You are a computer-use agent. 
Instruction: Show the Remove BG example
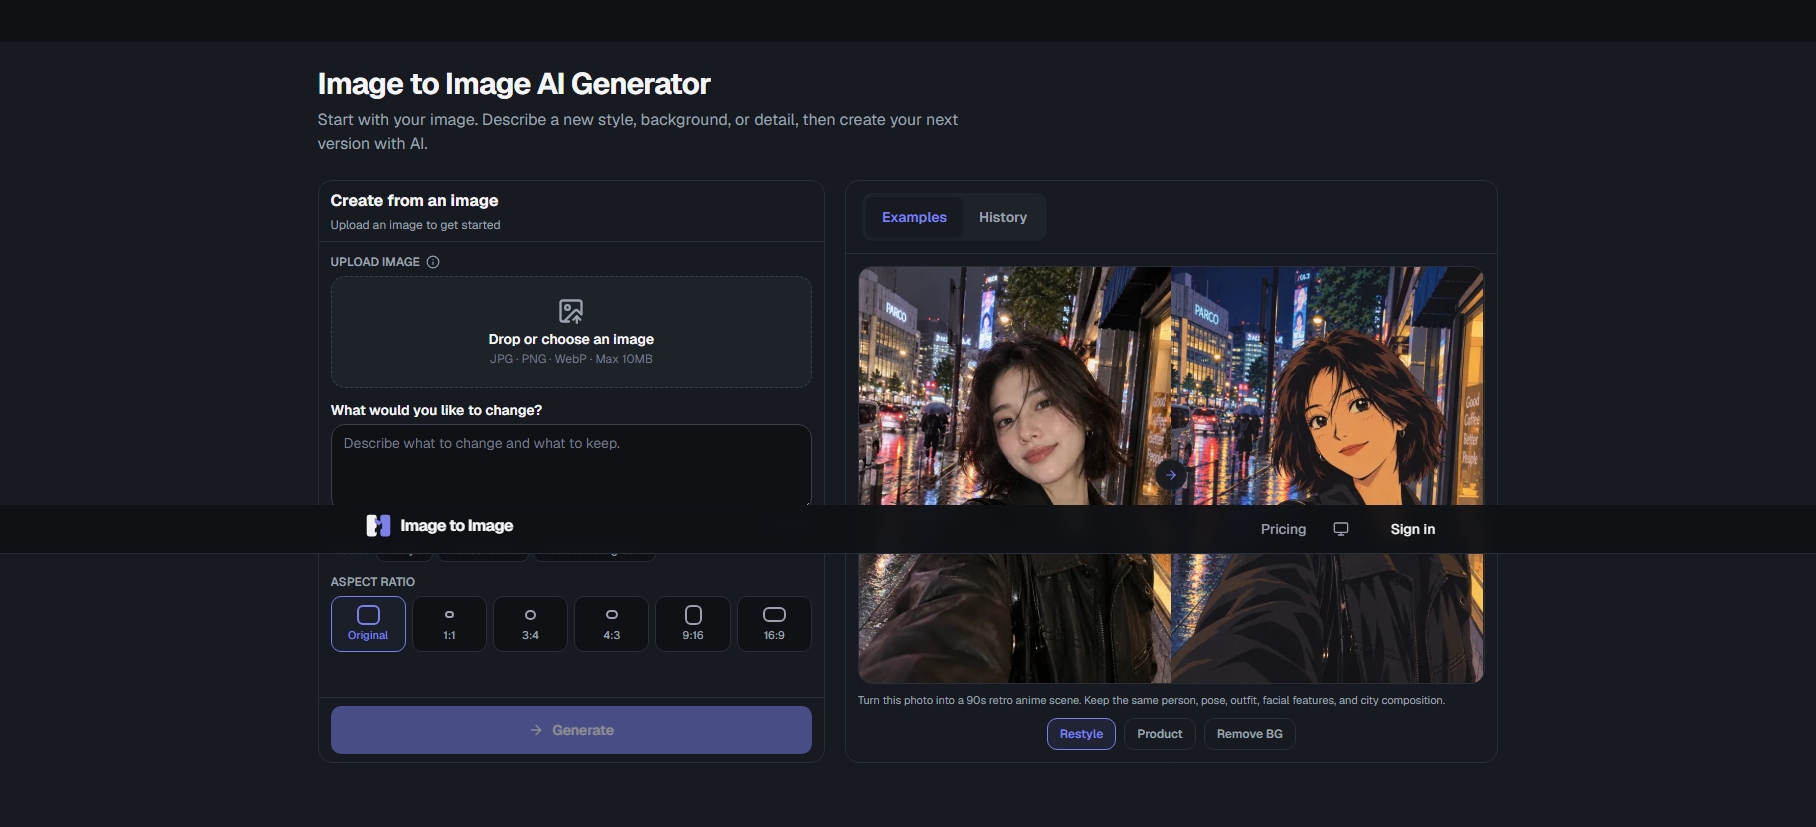point(1250,734)
